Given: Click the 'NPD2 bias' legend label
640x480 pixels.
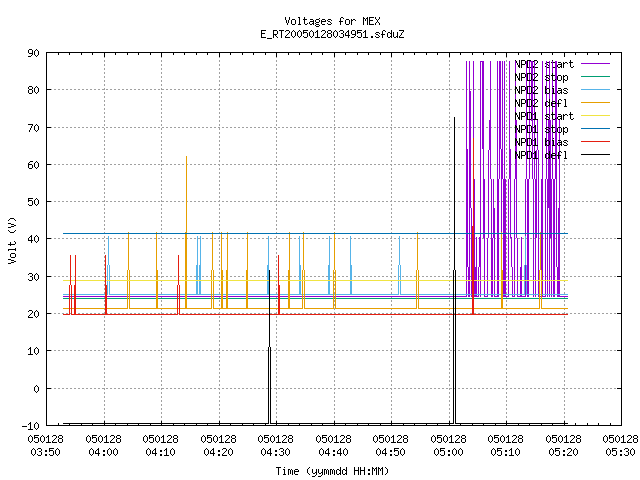Looking at the screenshot, I should [x=541, y=90].
